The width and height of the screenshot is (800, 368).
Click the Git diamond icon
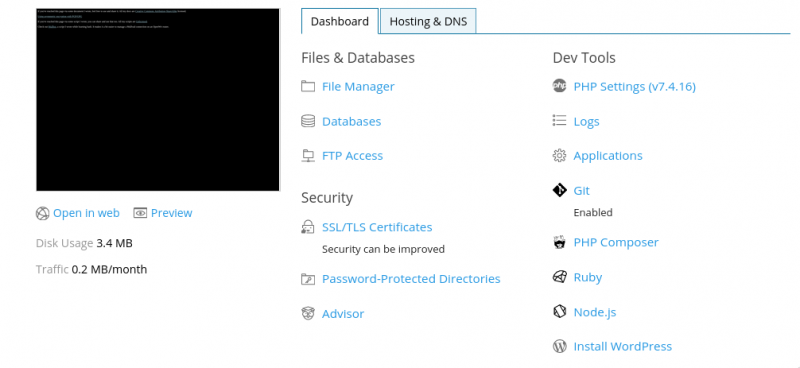(x=560, y=190)
